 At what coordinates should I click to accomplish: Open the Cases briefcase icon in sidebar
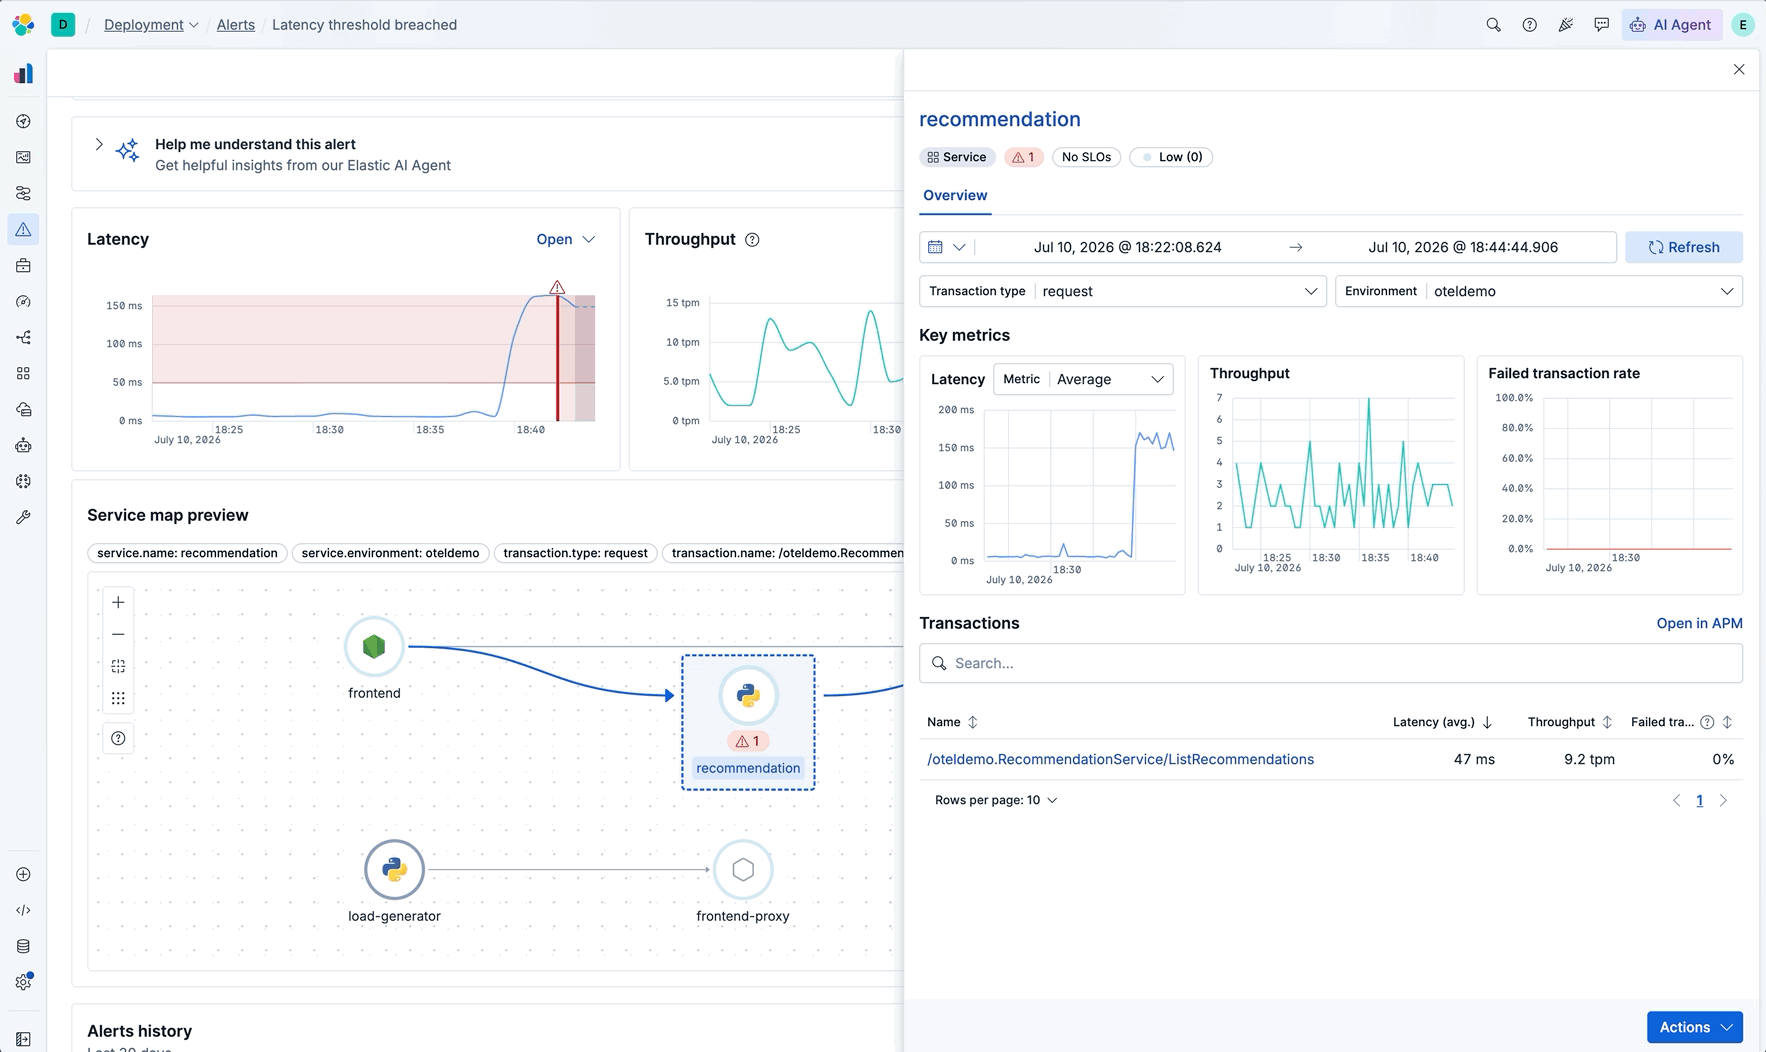pos(23,265)
